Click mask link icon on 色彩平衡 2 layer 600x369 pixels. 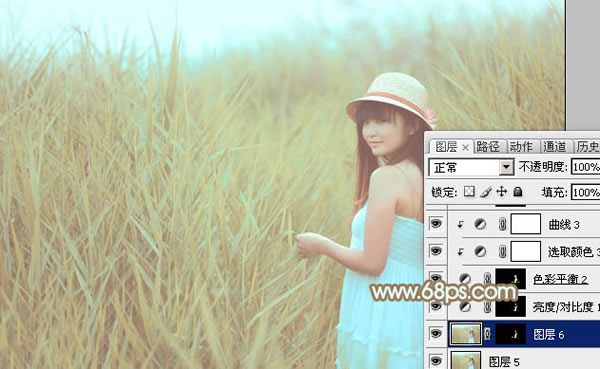click(488, 279)
